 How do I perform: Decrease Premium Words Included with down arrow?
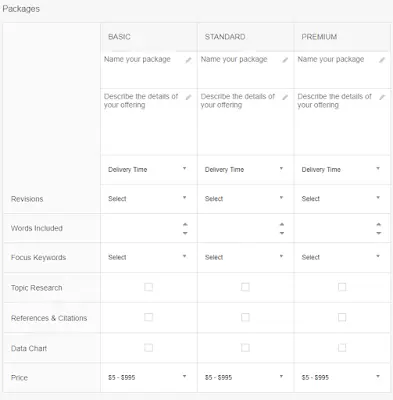379,233
